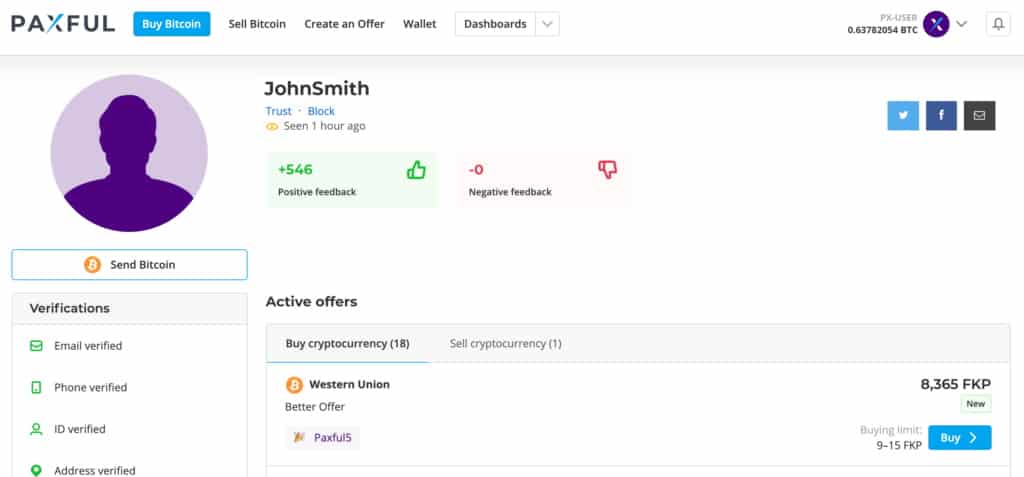1024x477 pixels.
Task: Open the notifications bell
Action: (998, 24)
